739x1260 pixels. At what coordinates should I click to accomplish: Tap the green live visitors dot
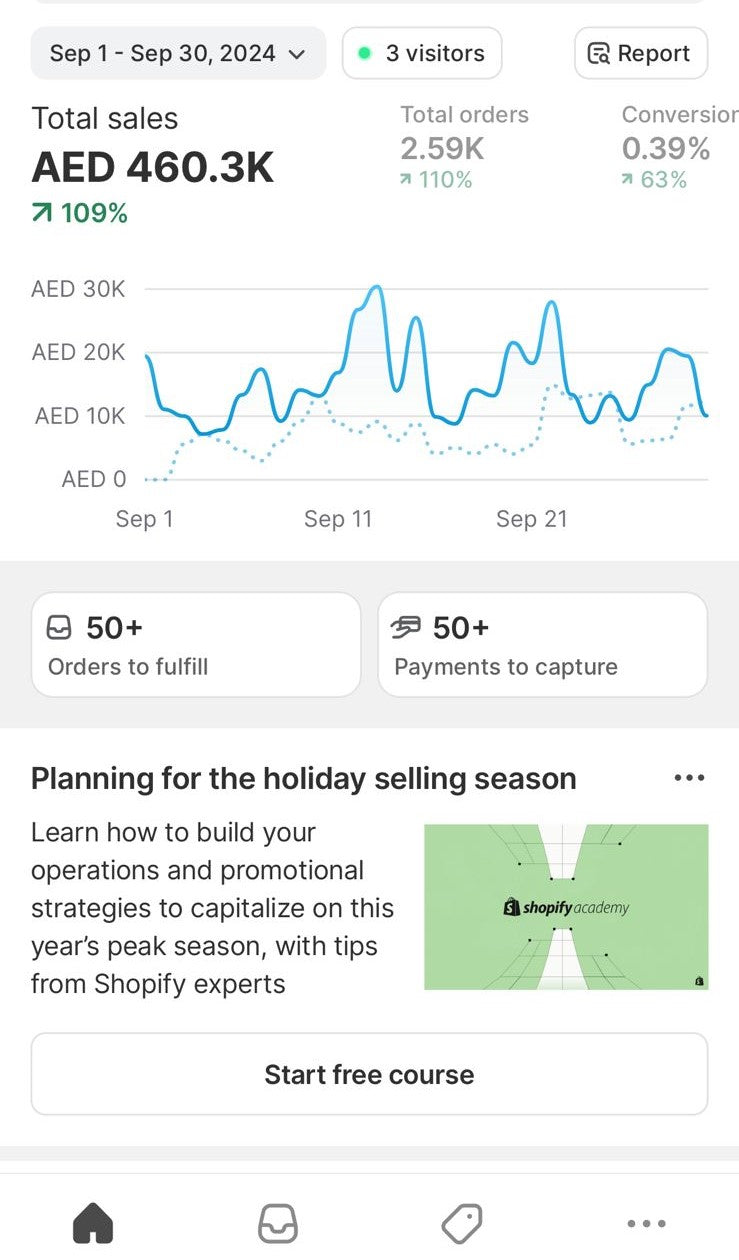365,53
